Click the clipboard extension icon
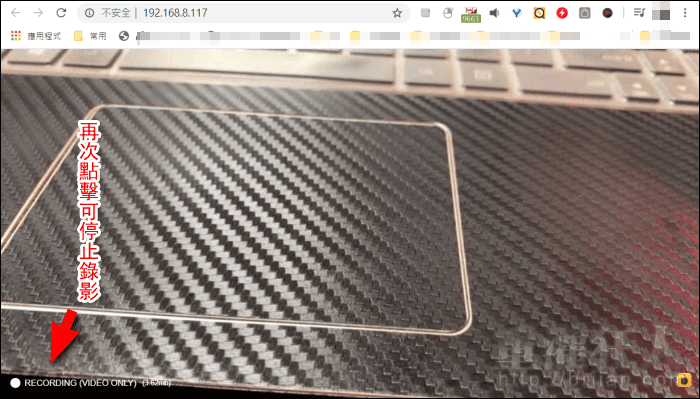The height and width of the screenshot is (399, 700). click(x=584, y=13)
